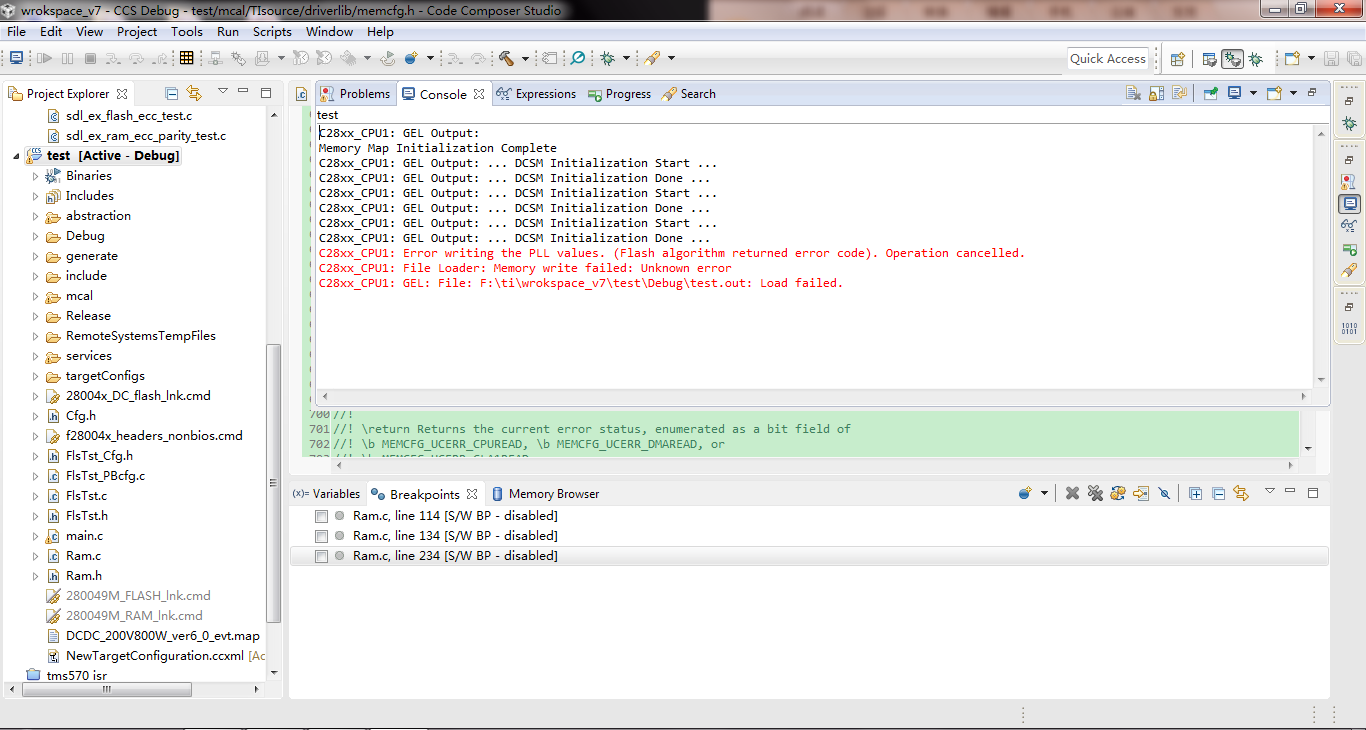Select 280049M_RAM_lnk.cmd file
1366x730 pixels.
pos(134,616)
